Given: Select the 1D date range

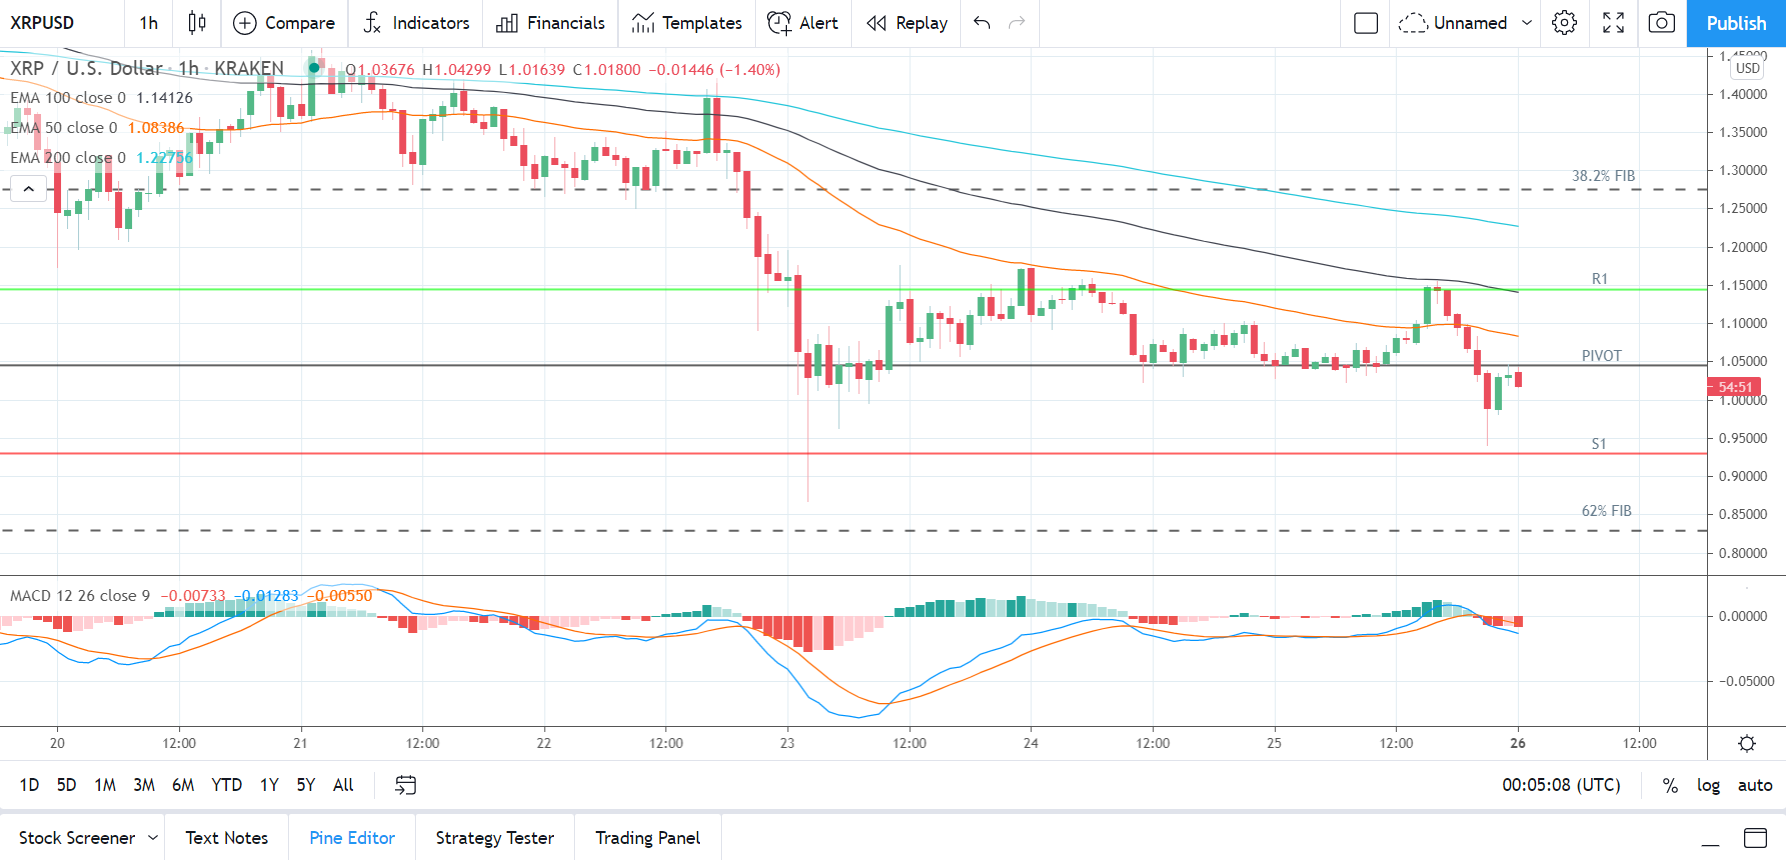Looking at the screenshot, I should coord(30,785).
